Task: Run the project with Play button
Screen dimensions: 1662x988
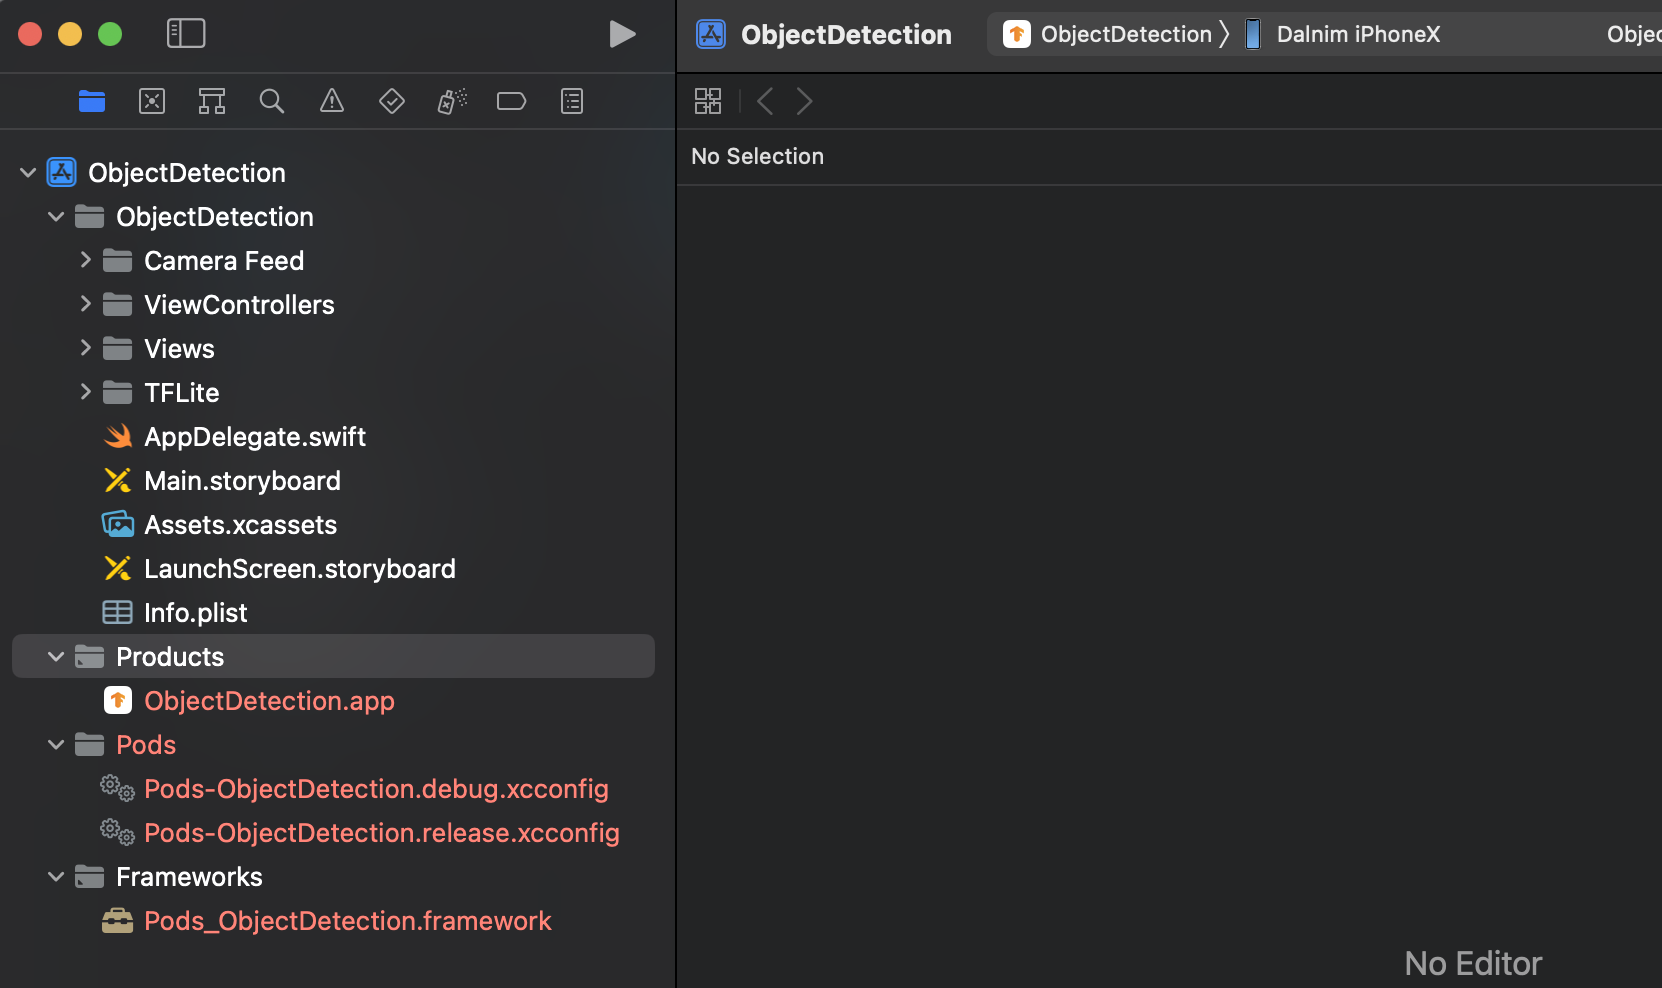Action: click(622, 34)
